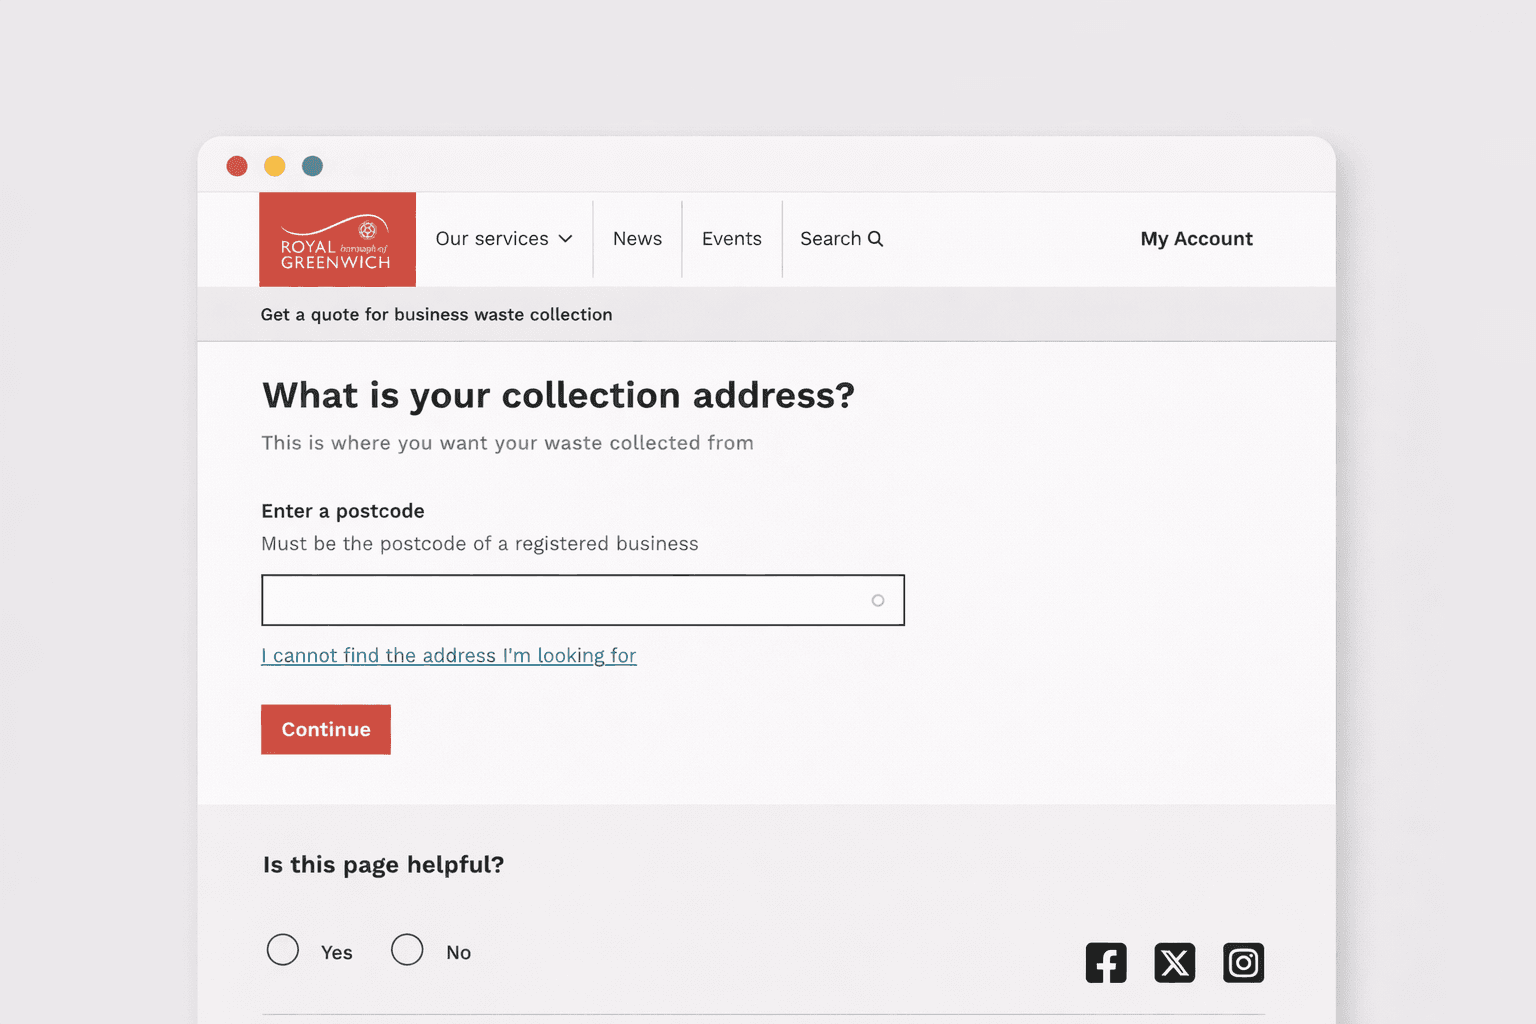The height and width of the screenshot is (1024, 1536).
Task: Focus the Enter a postcode field
Action: coord(560,600)
